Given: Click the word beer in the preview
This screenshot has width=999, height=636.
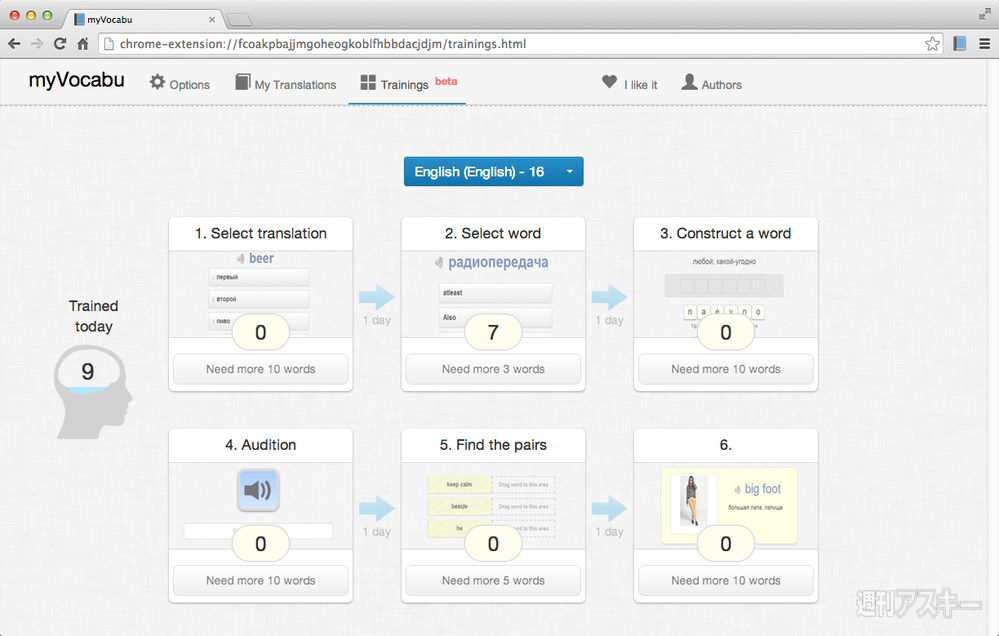Looking at the screenshot, I should point(261,258).
